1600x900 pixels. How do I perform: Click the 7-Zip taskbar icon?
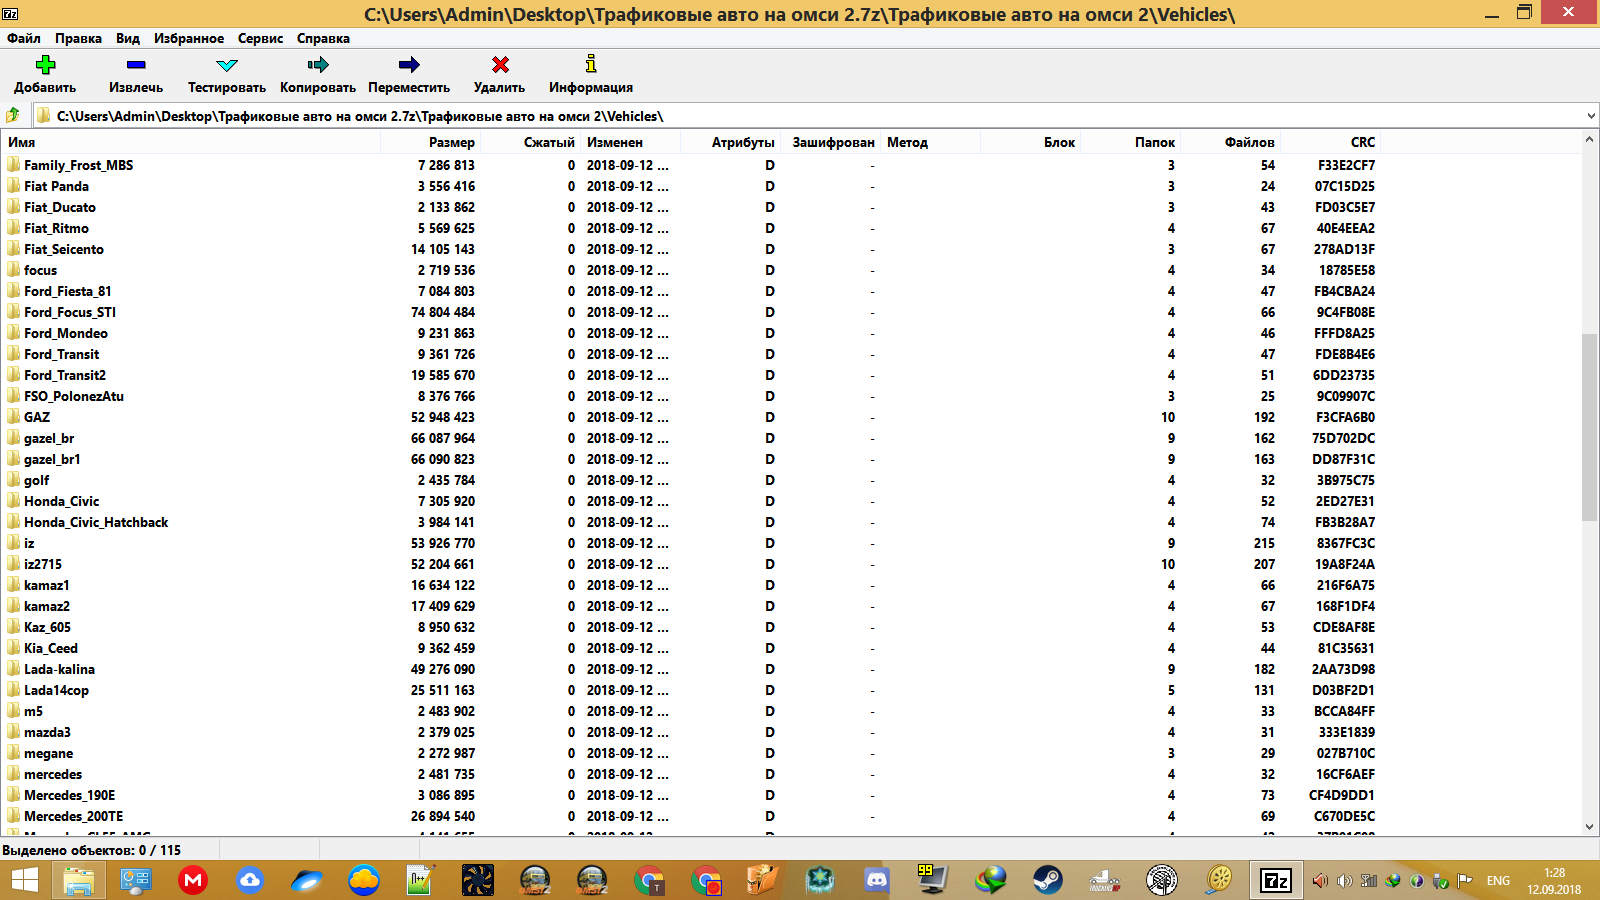(1276, 880)
